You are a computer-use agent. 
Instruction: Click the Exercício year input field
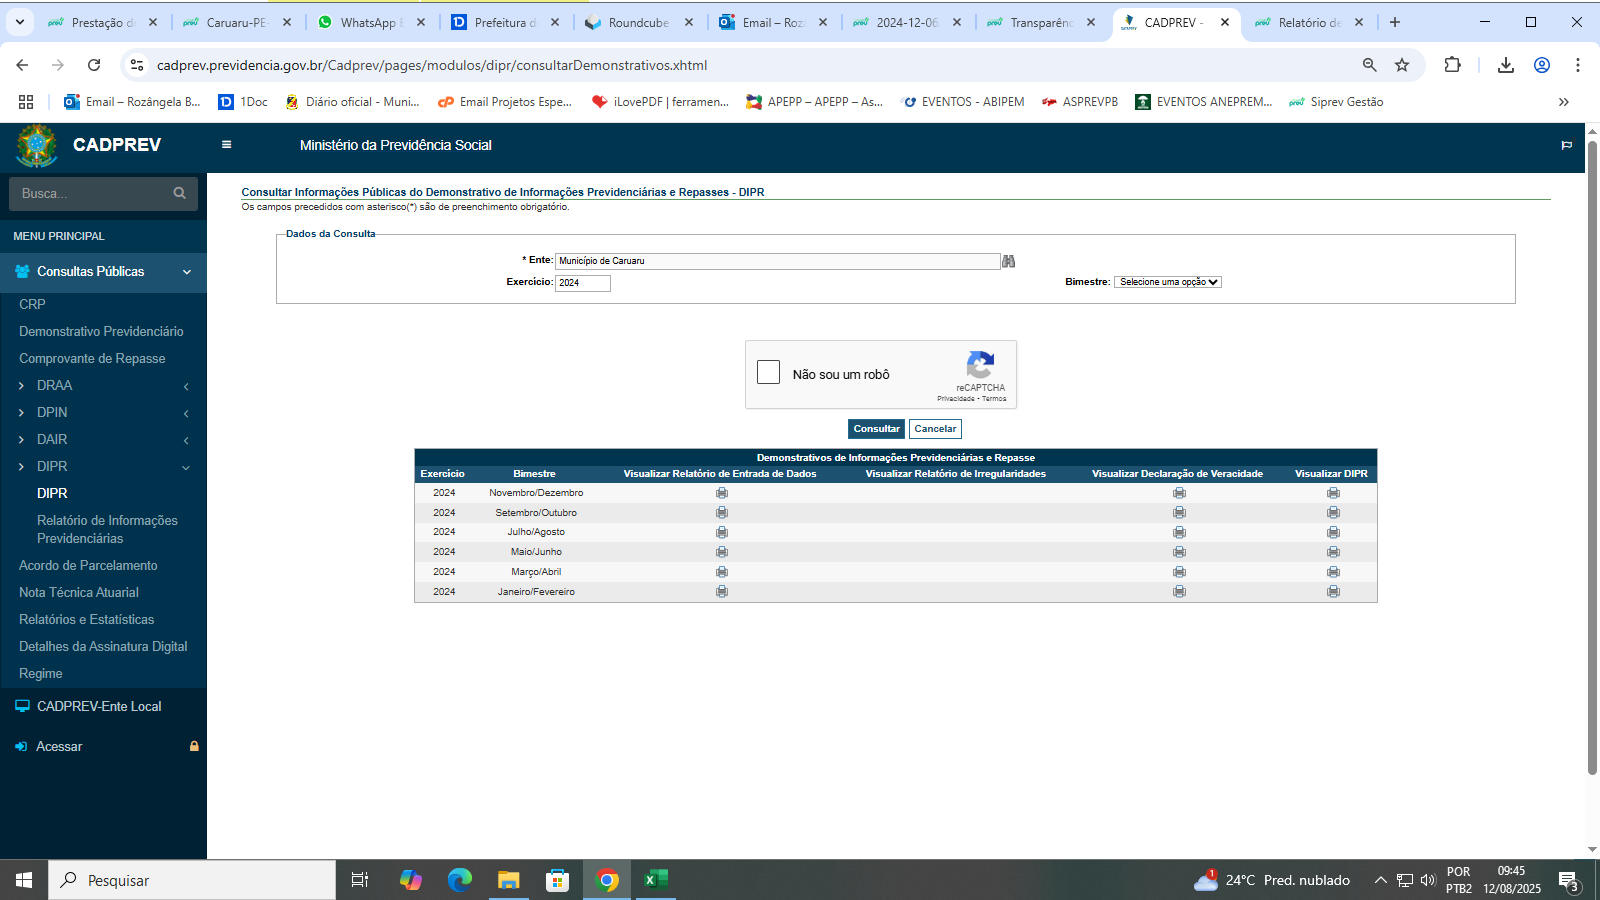coord(582,283)
